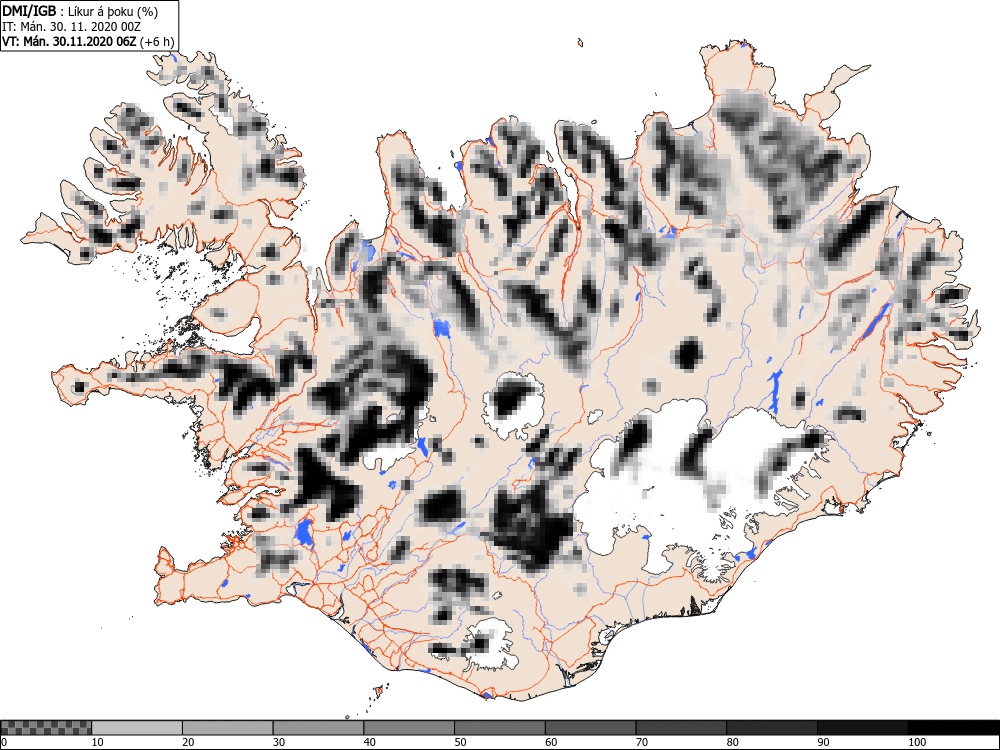
Task: Click the legend label '50'
Action: [460, 742]
